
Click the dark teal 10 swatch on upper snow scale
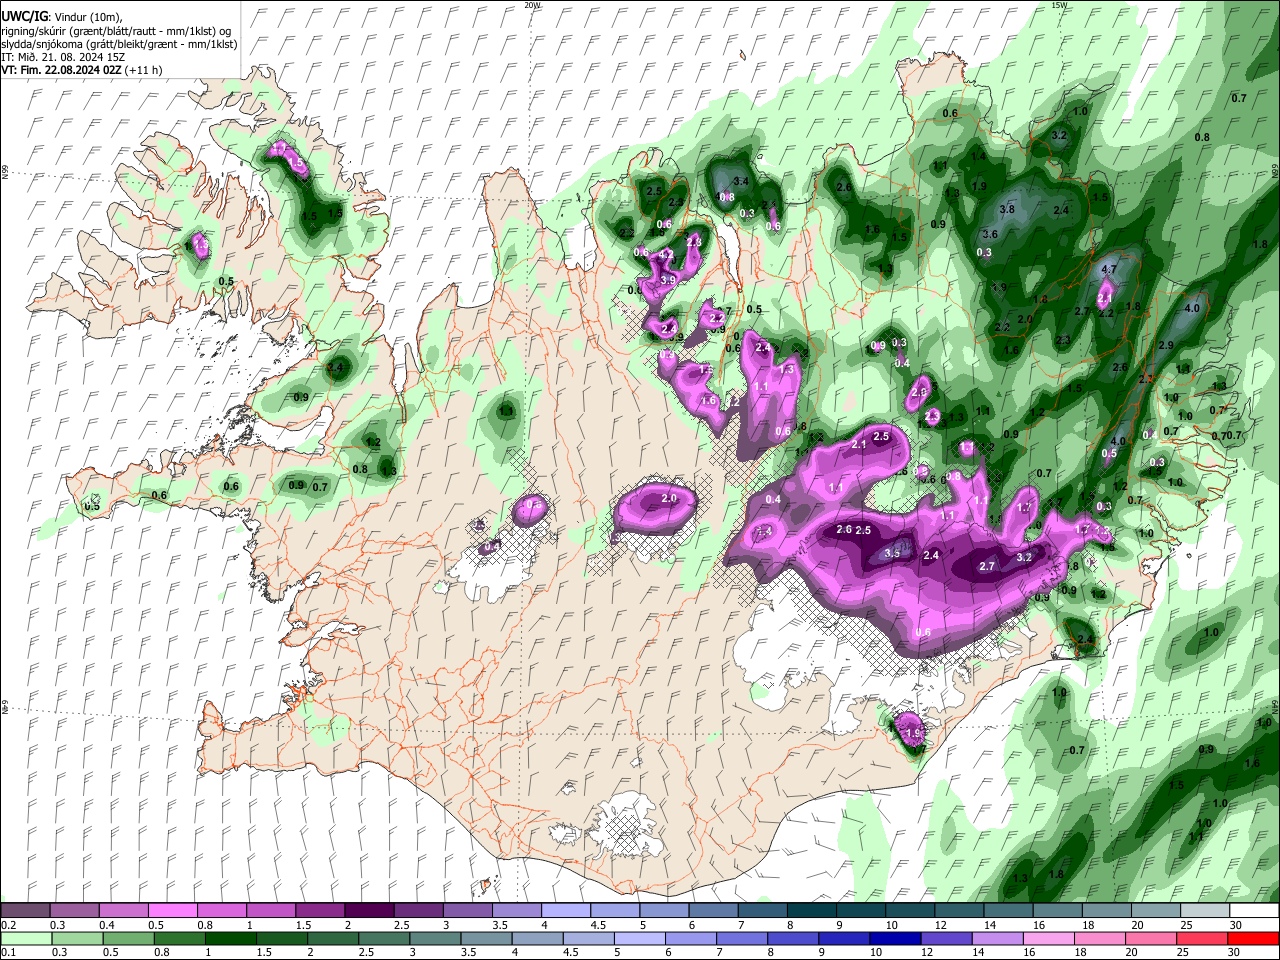tap(911, 911)
